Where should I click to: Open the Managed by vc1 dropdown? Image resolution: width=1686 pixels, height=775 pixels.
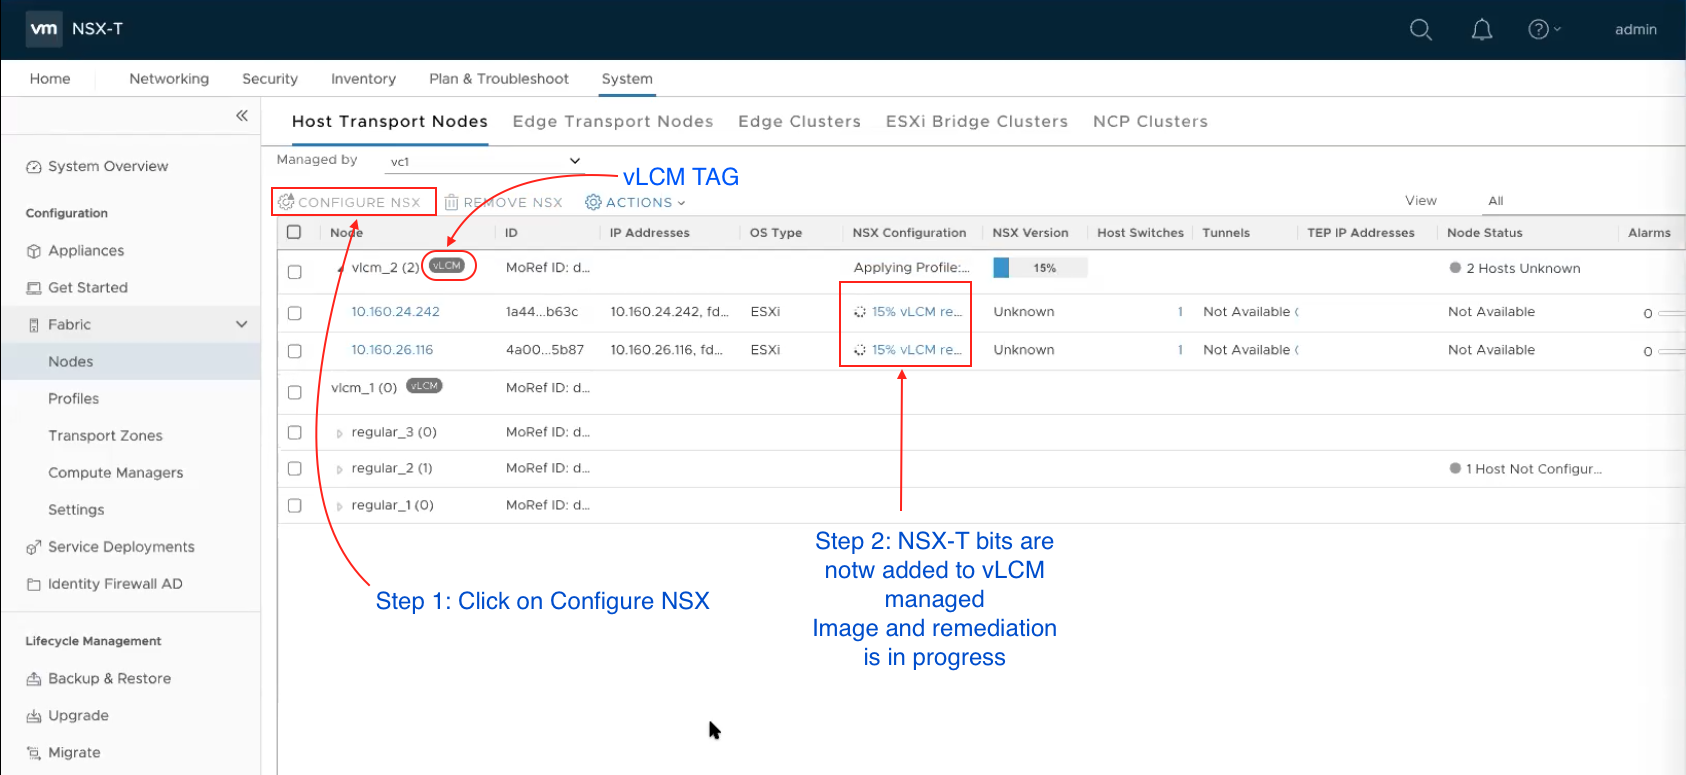(485, 161)
